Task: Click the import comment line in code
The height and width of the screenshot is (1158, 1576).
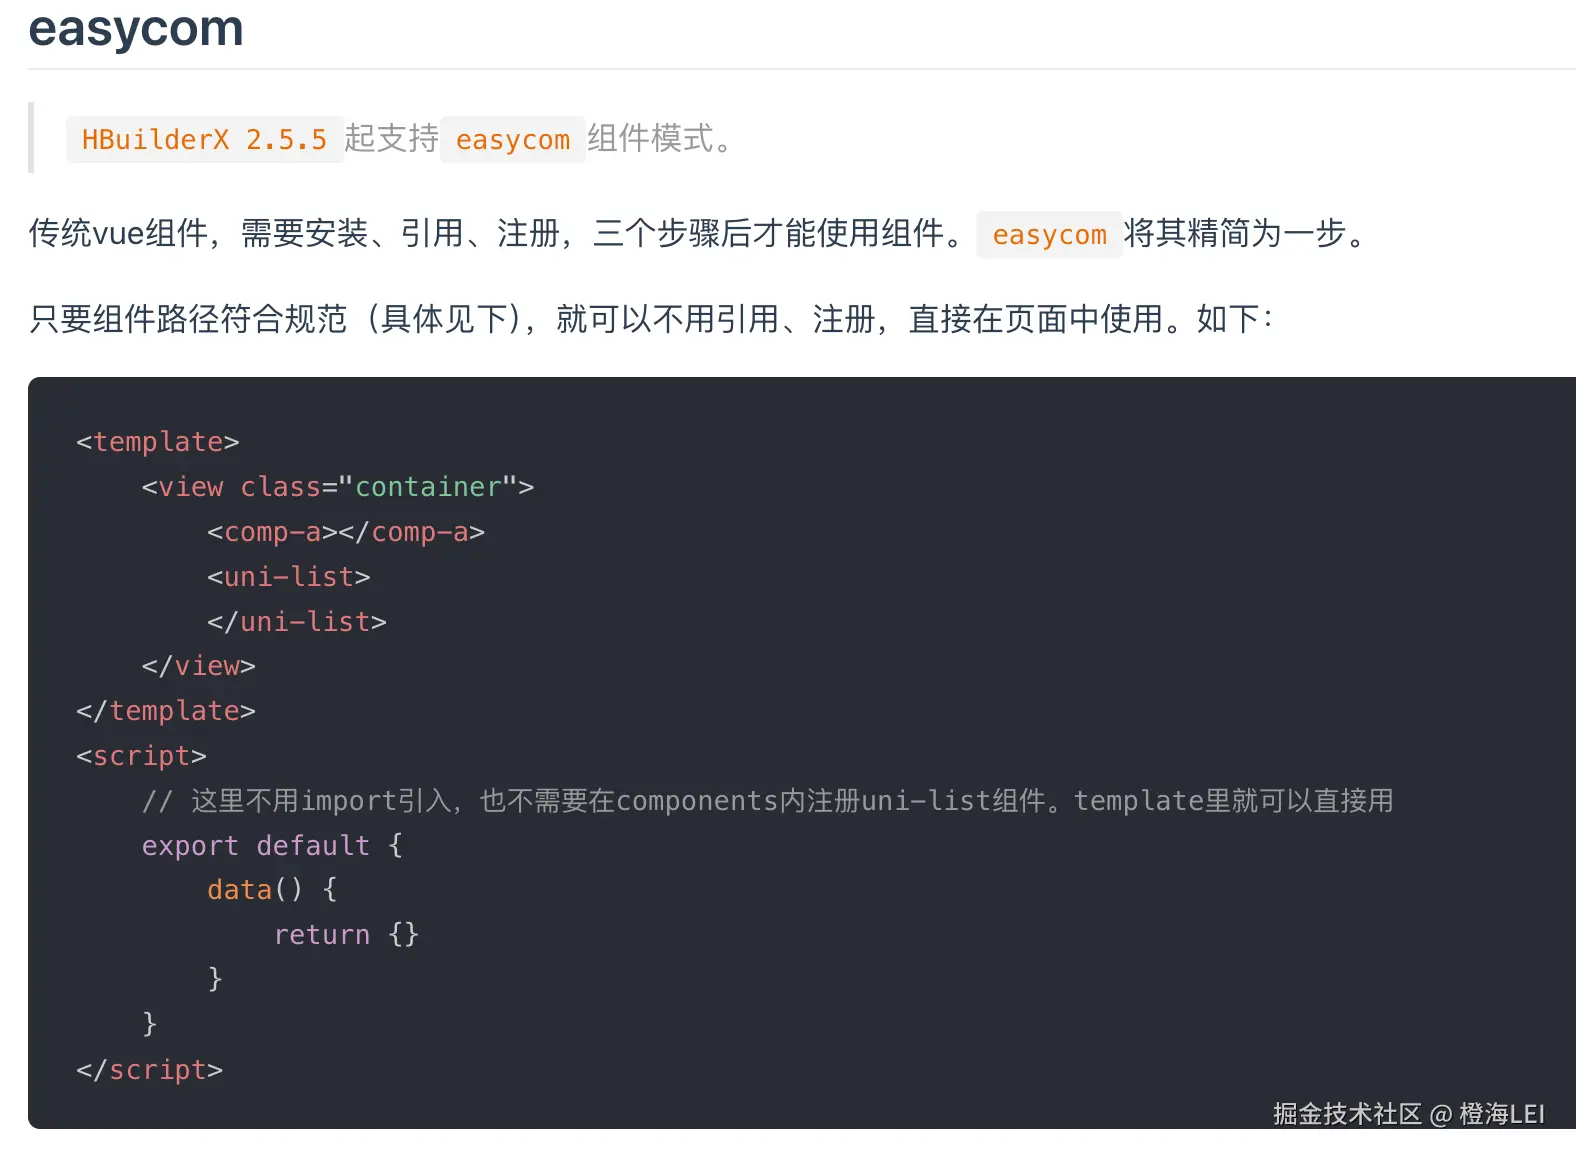Action: [x=767, y=801]
